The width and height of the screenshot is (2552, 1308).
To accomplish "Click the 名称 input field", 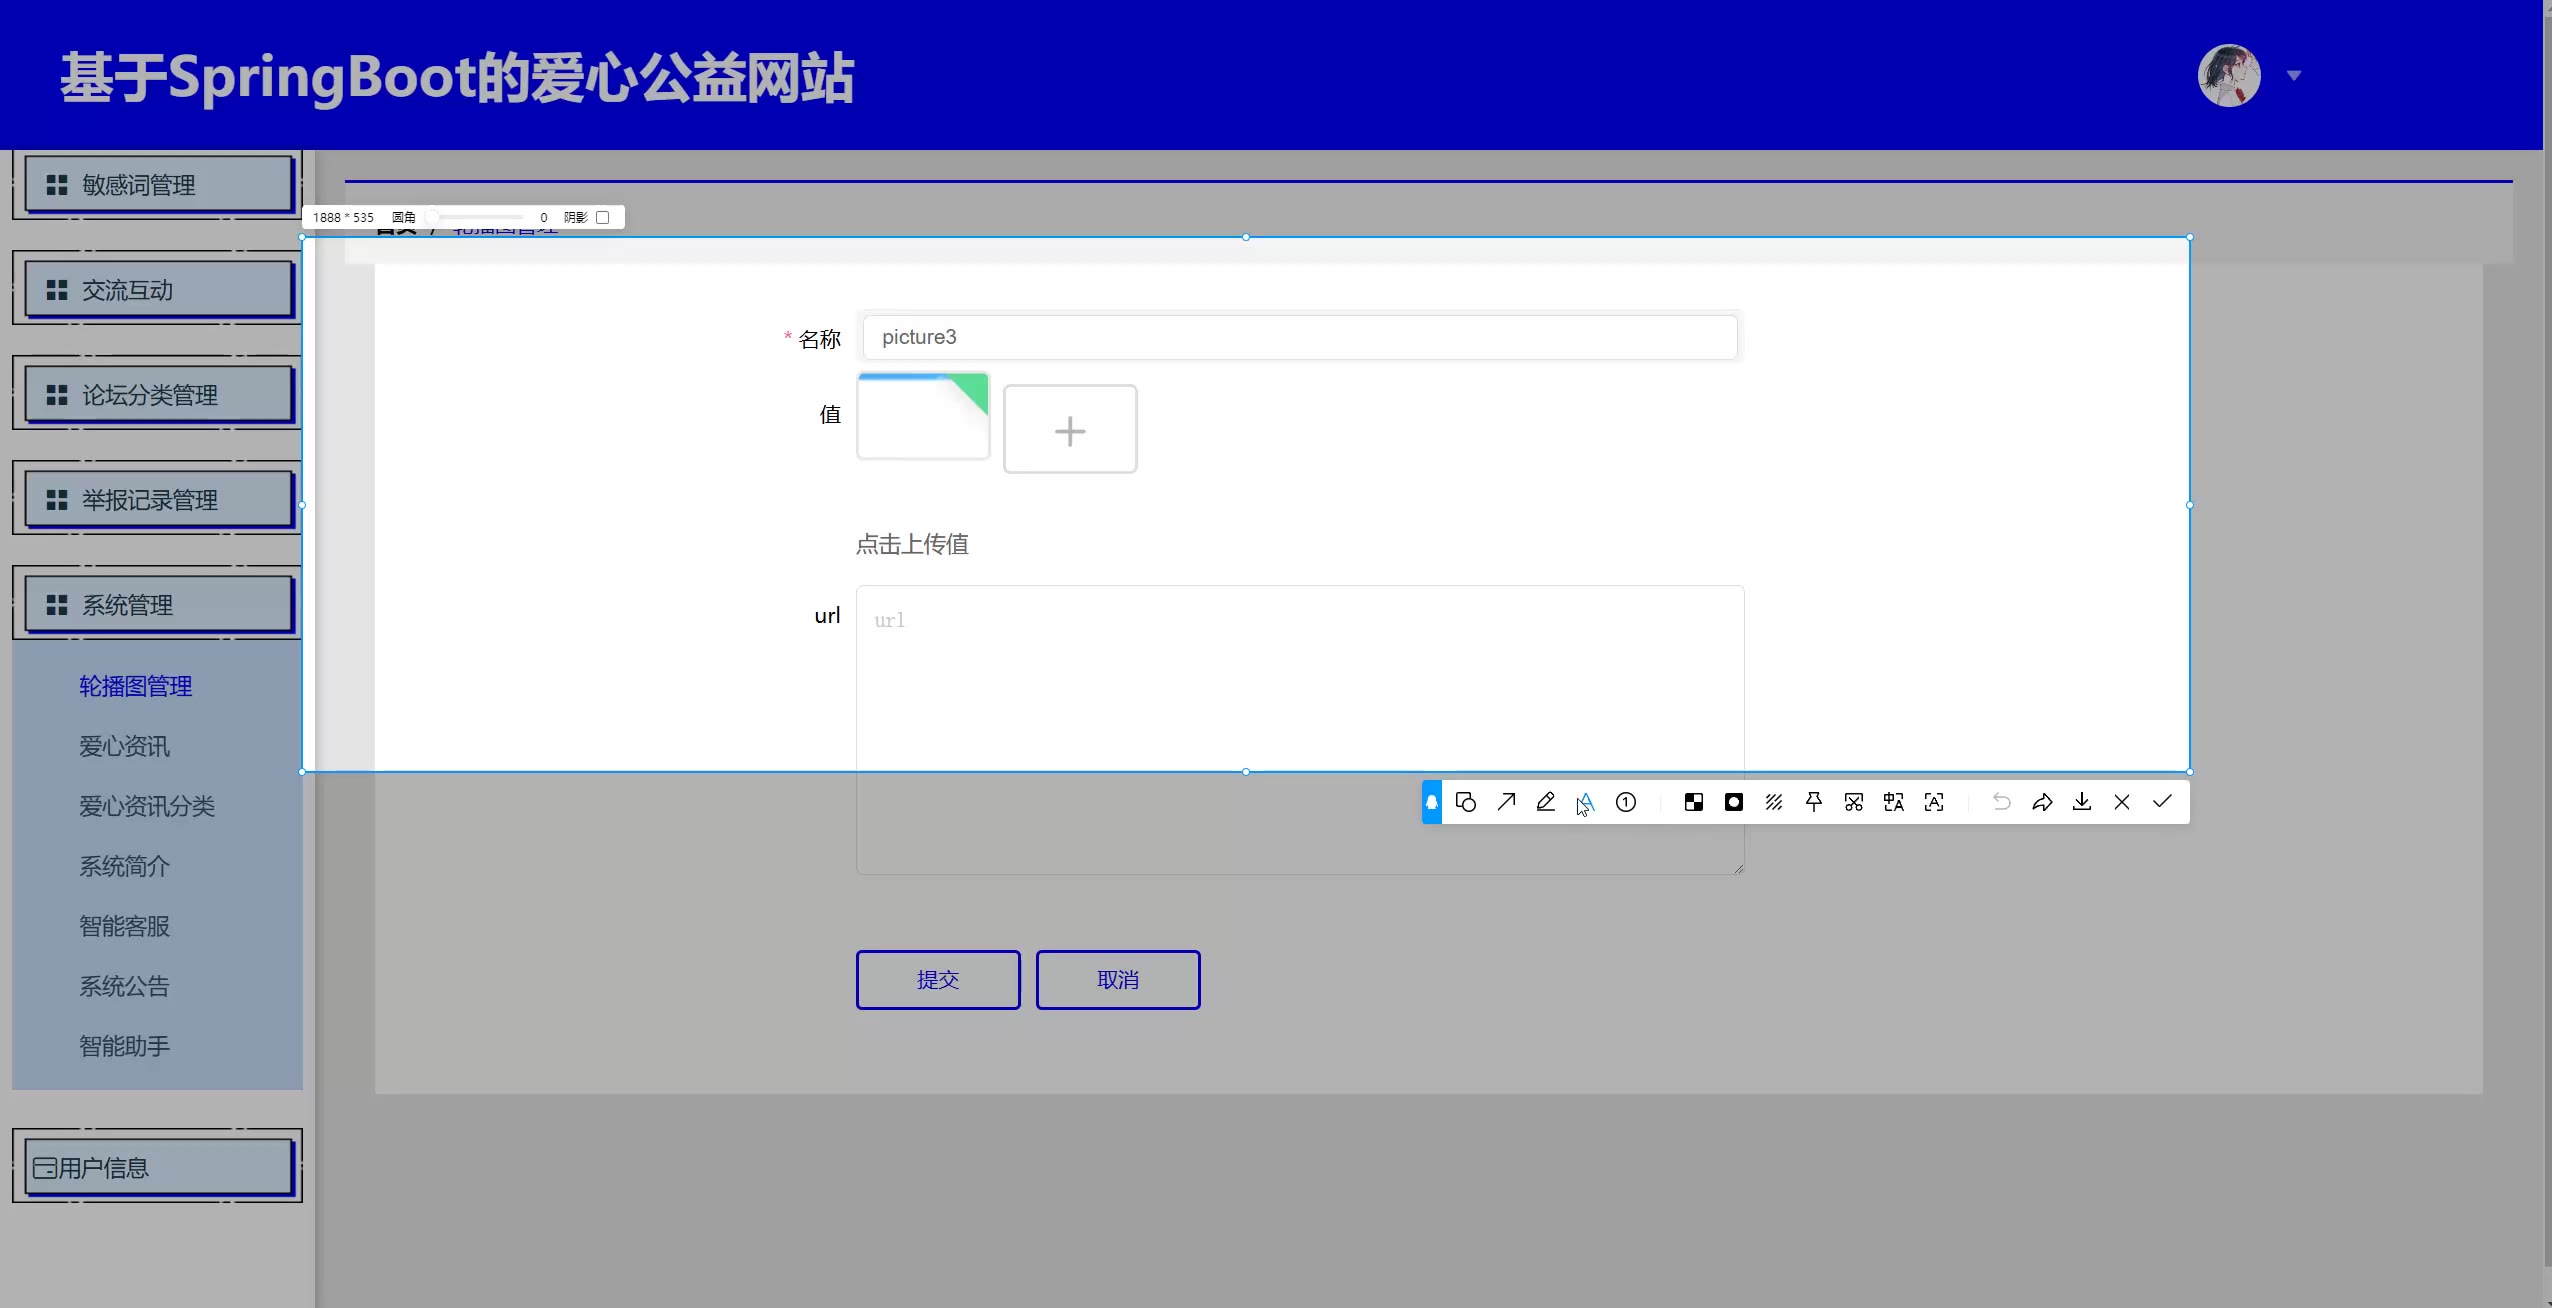I will [x=1298, y=337].
